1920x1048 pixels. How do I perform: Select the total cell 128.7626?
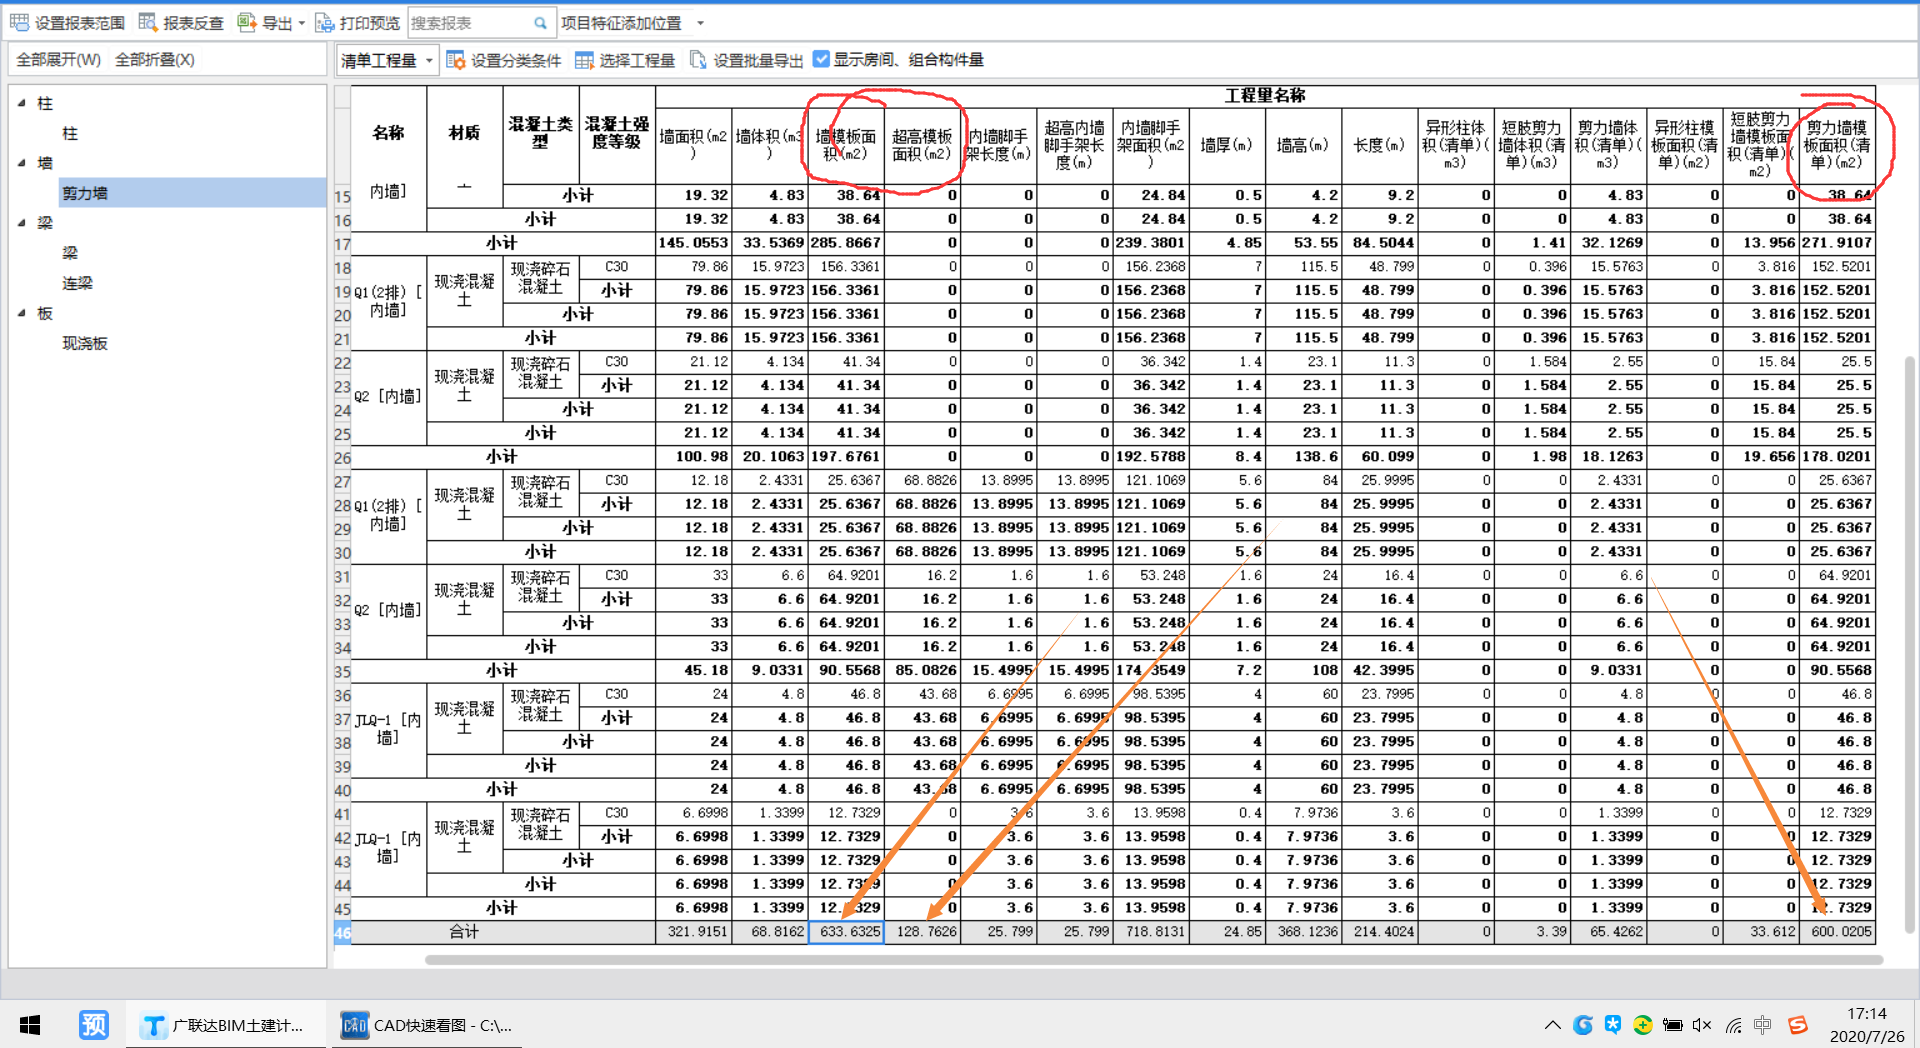[x=922, y=932]
